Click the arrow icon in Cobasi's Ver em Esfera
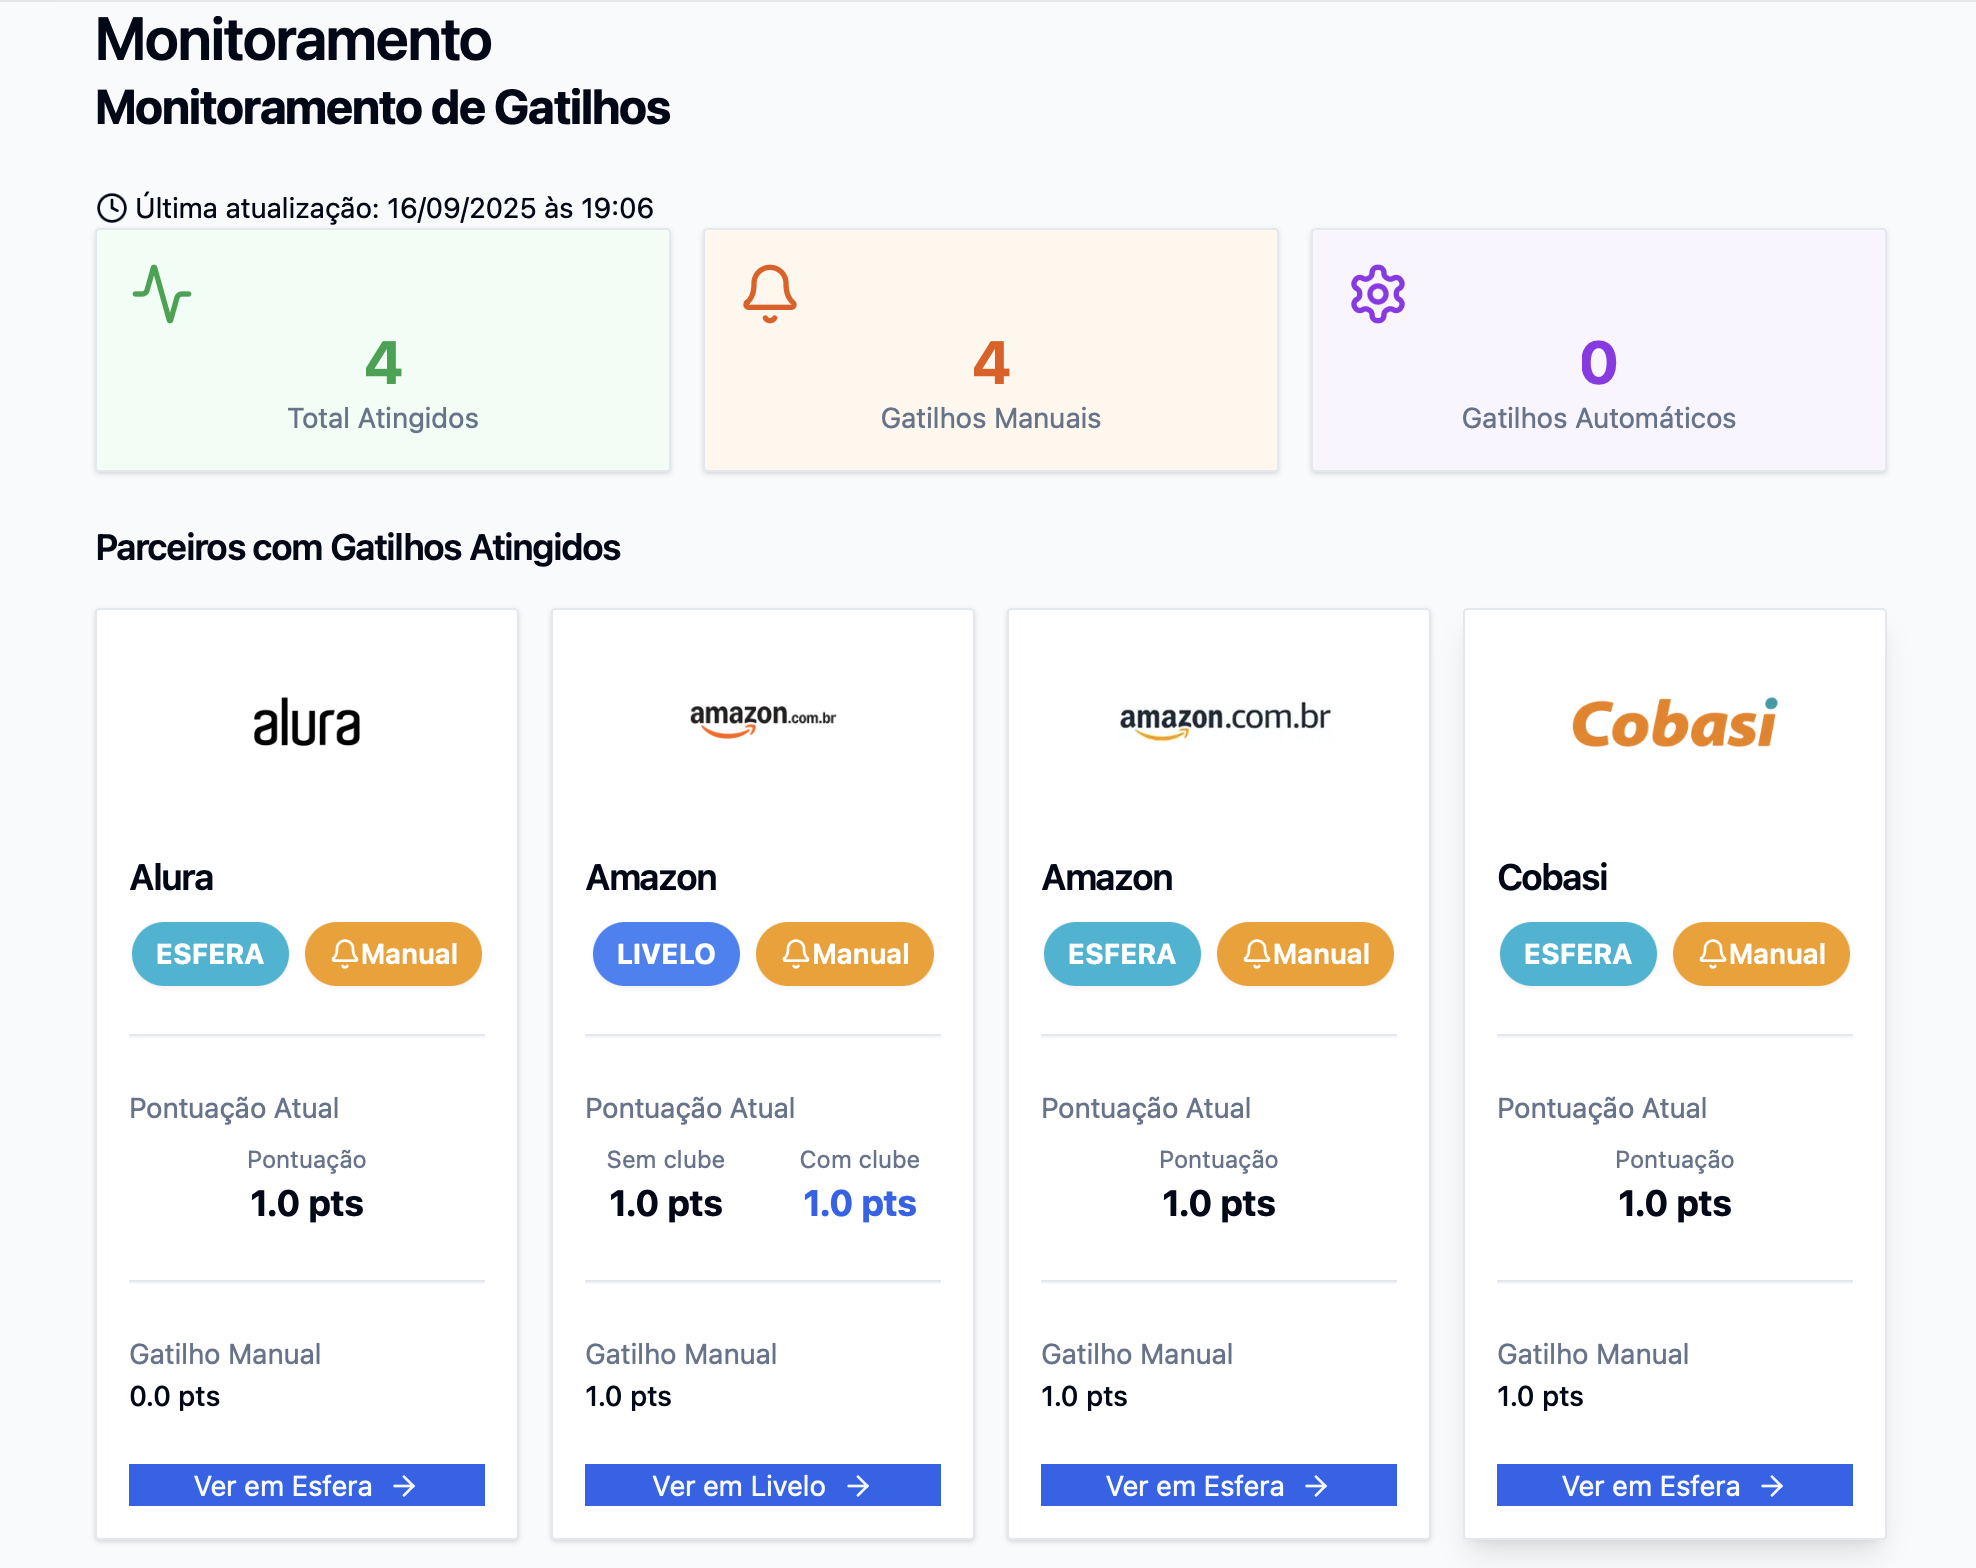Screen dimensions: 1976x1568 click(1772, 1486)
